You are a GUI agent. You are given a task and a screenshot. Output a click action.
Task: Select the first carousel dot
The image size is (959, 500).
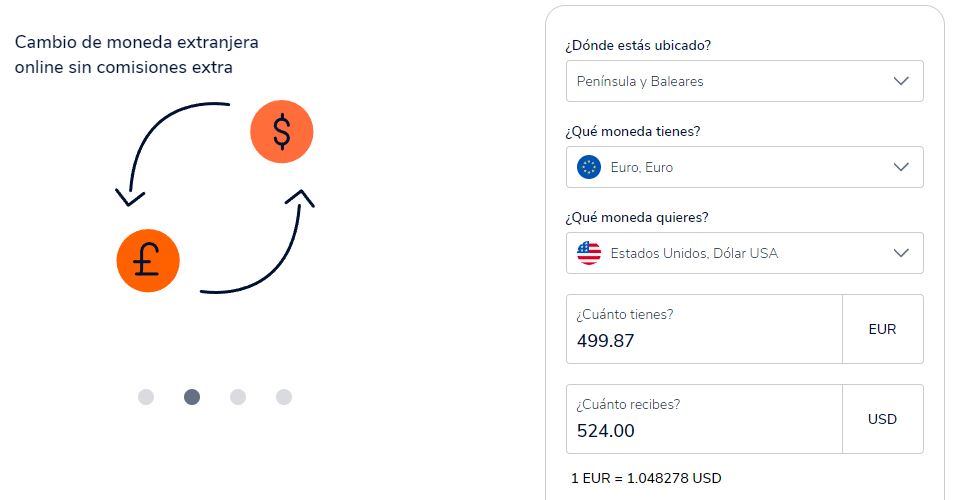click(x=146, y=397)
